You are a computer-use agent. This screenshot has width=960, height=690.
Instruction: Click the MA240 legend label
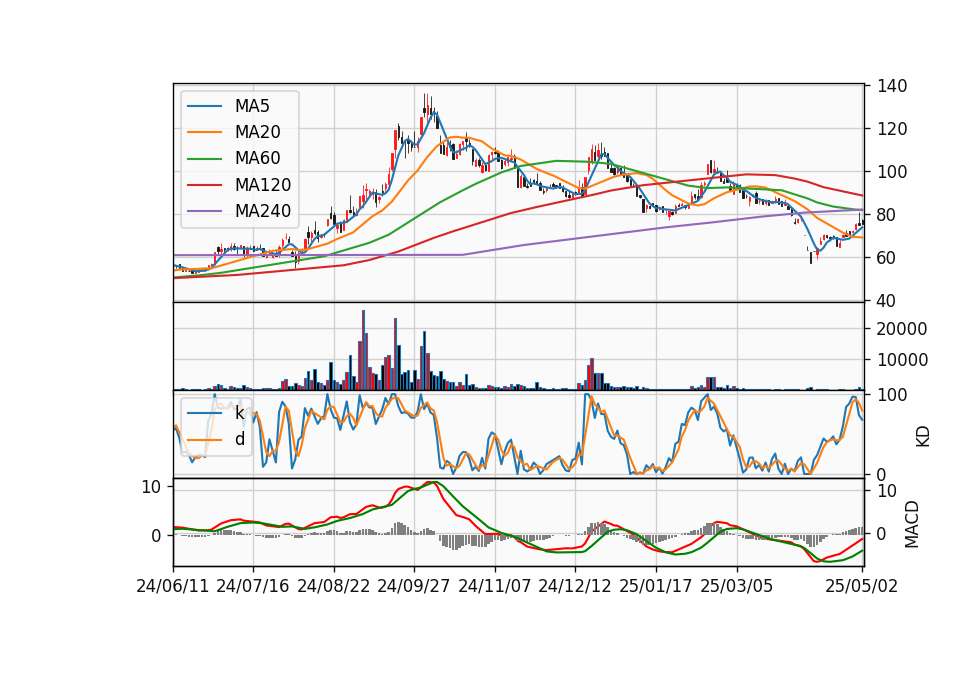click(x=263, y=211)
